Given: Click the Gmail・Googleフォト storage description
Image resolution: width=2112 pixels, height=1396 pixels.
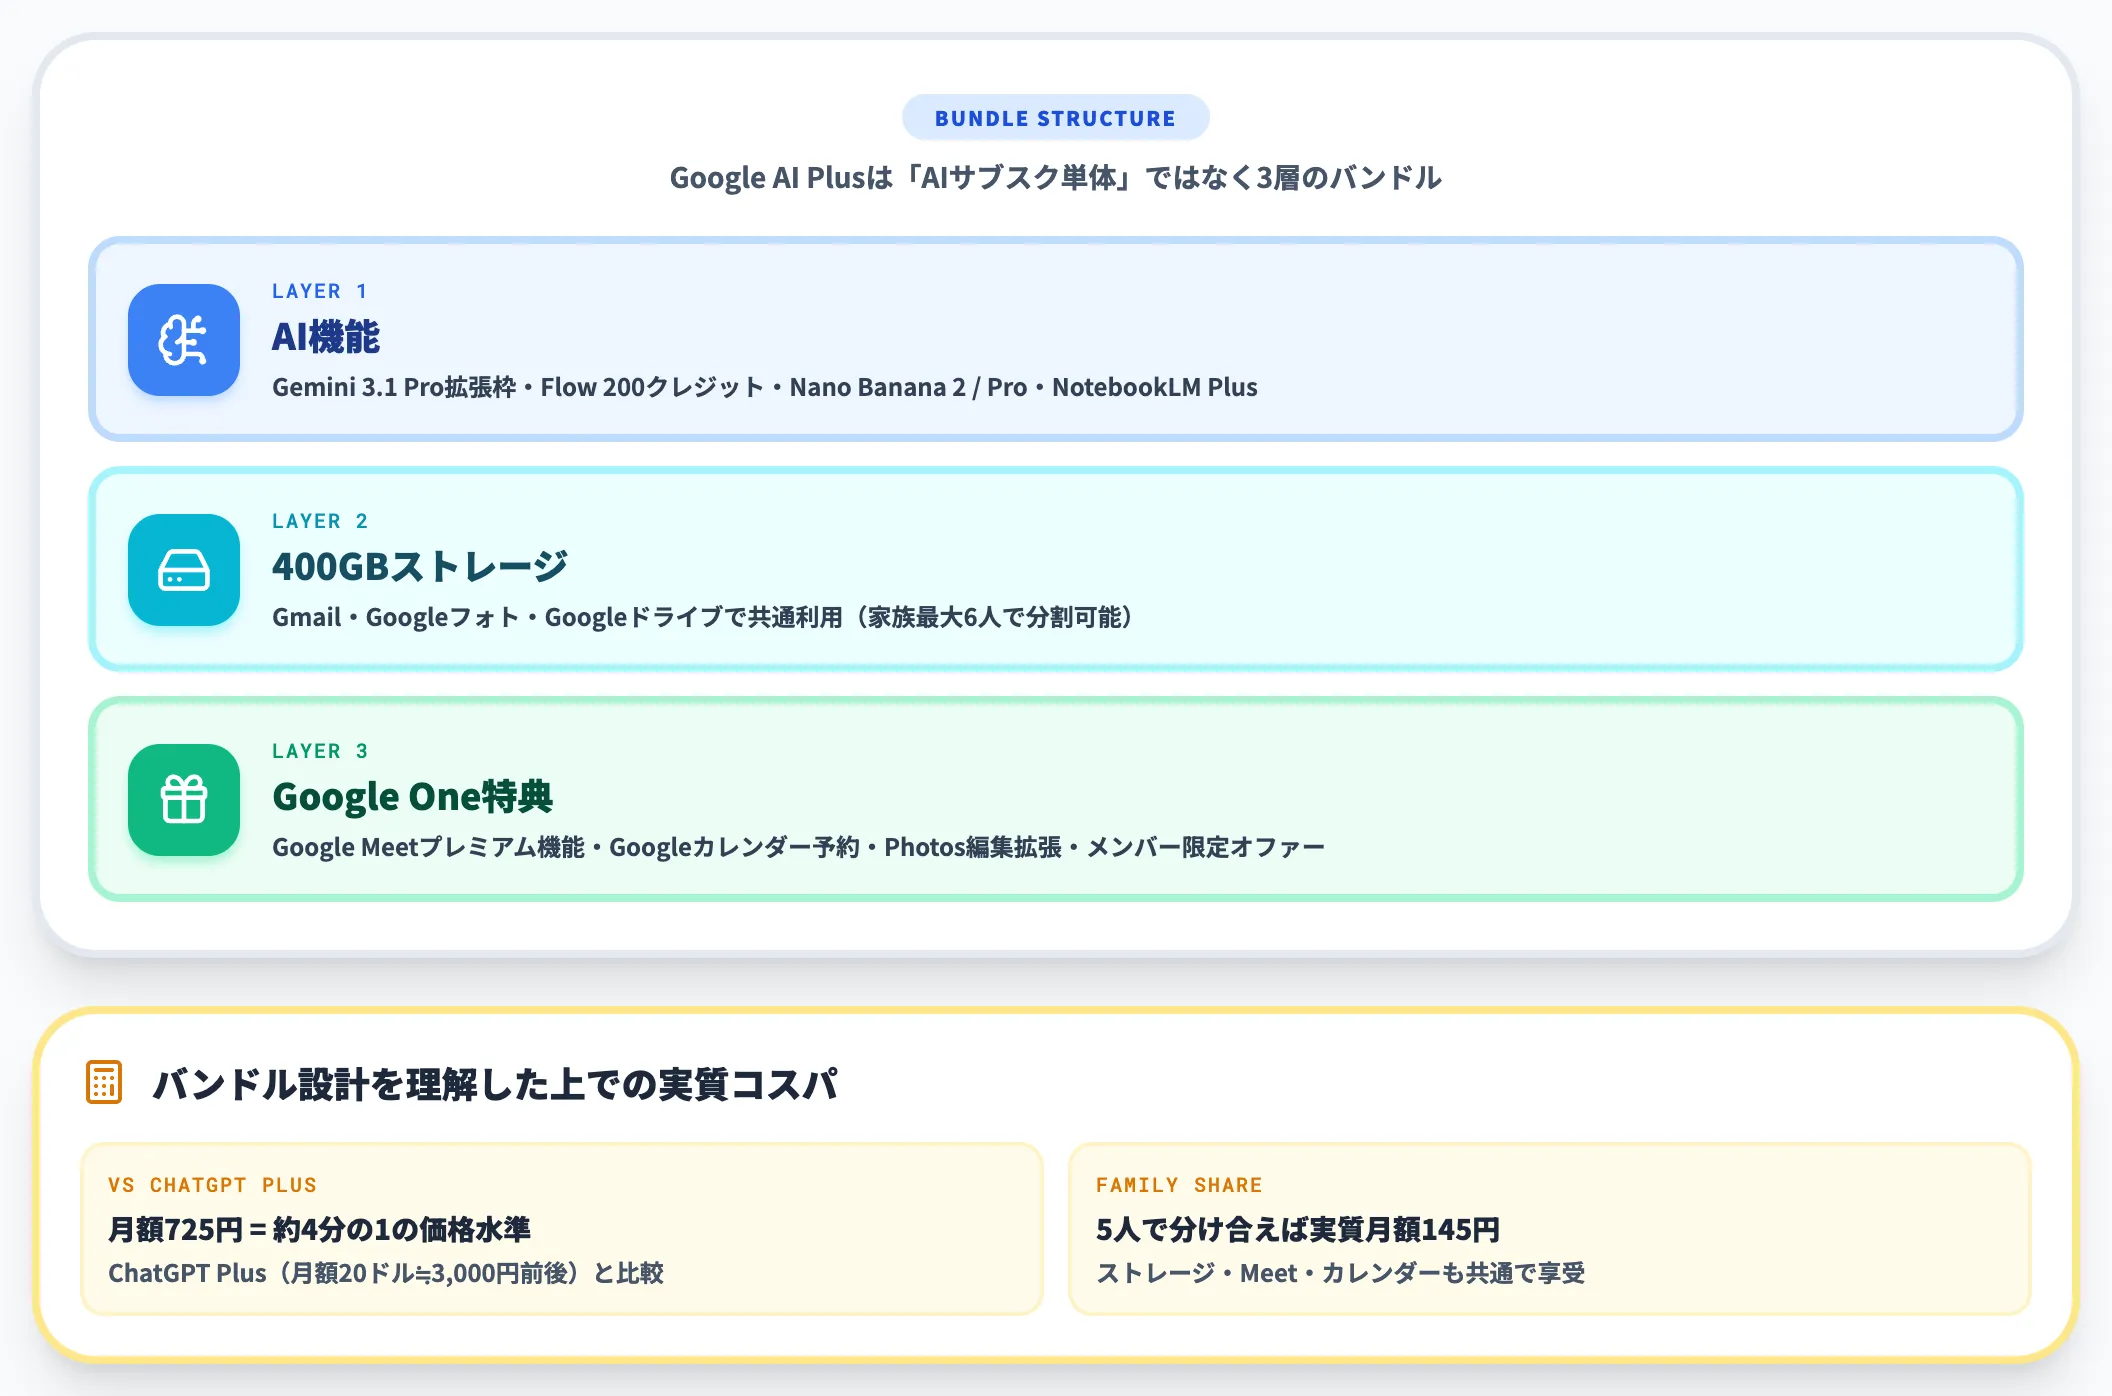Looking at the screenshot, I should (705, 617).
